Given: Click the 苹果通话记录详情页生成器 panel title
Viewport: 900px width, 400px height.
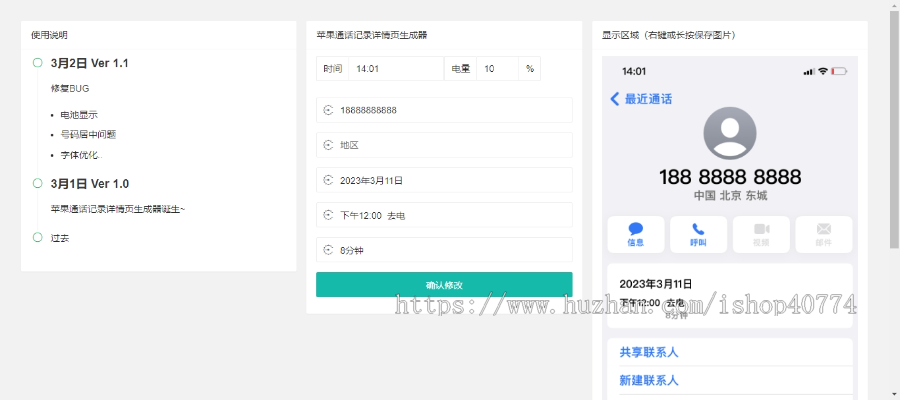Looking at the screenshot, I should 372,35.
